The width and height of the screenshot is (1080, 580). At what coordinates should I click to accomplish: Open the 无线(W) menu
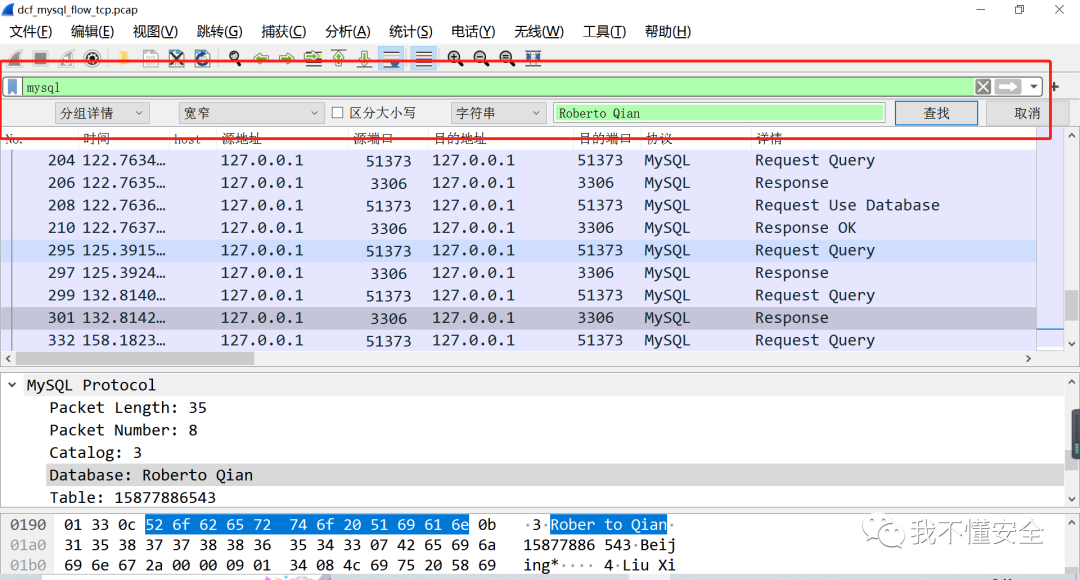(x=539, y=31)
